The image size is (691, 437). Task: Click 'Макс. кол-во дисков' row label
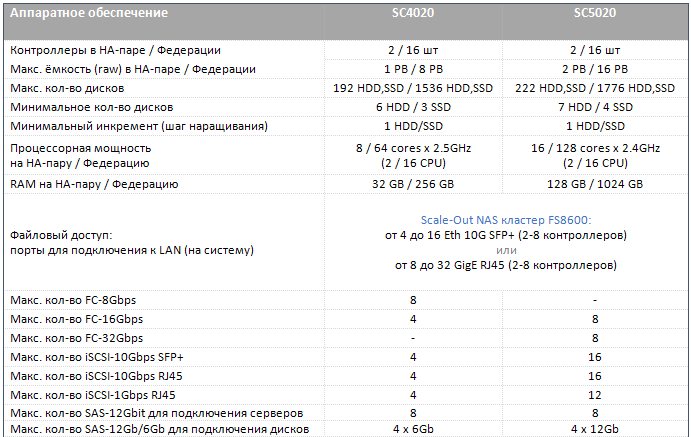click(67, 88)
